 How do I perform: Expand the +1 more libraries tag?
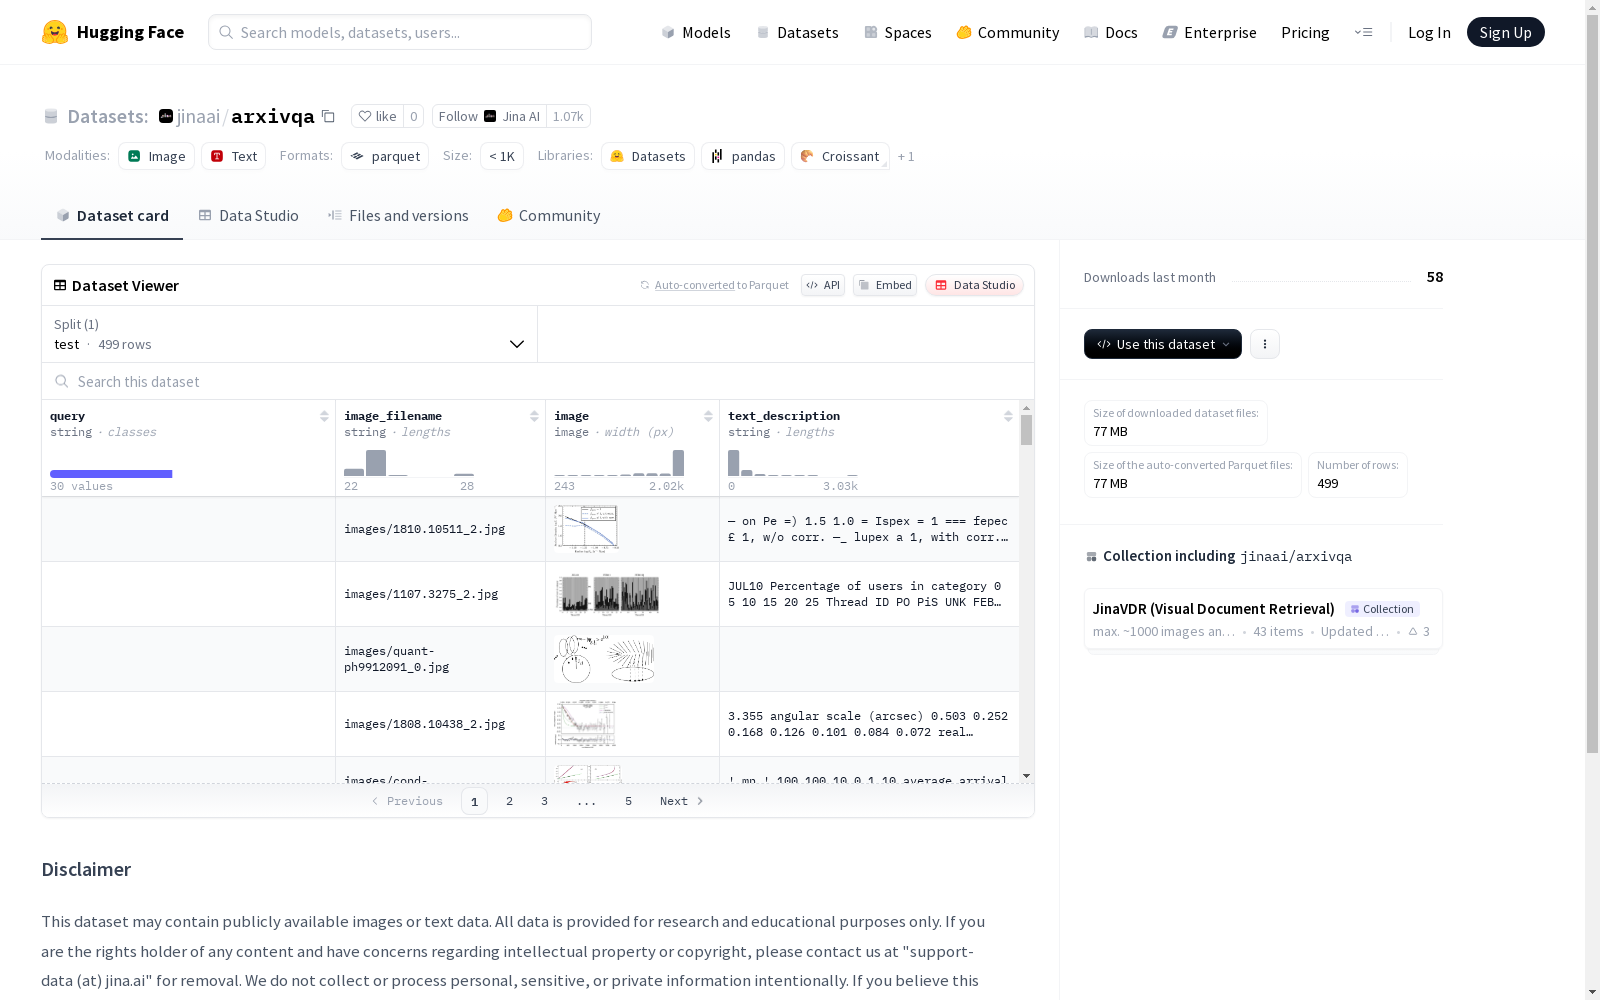(906, 156)
